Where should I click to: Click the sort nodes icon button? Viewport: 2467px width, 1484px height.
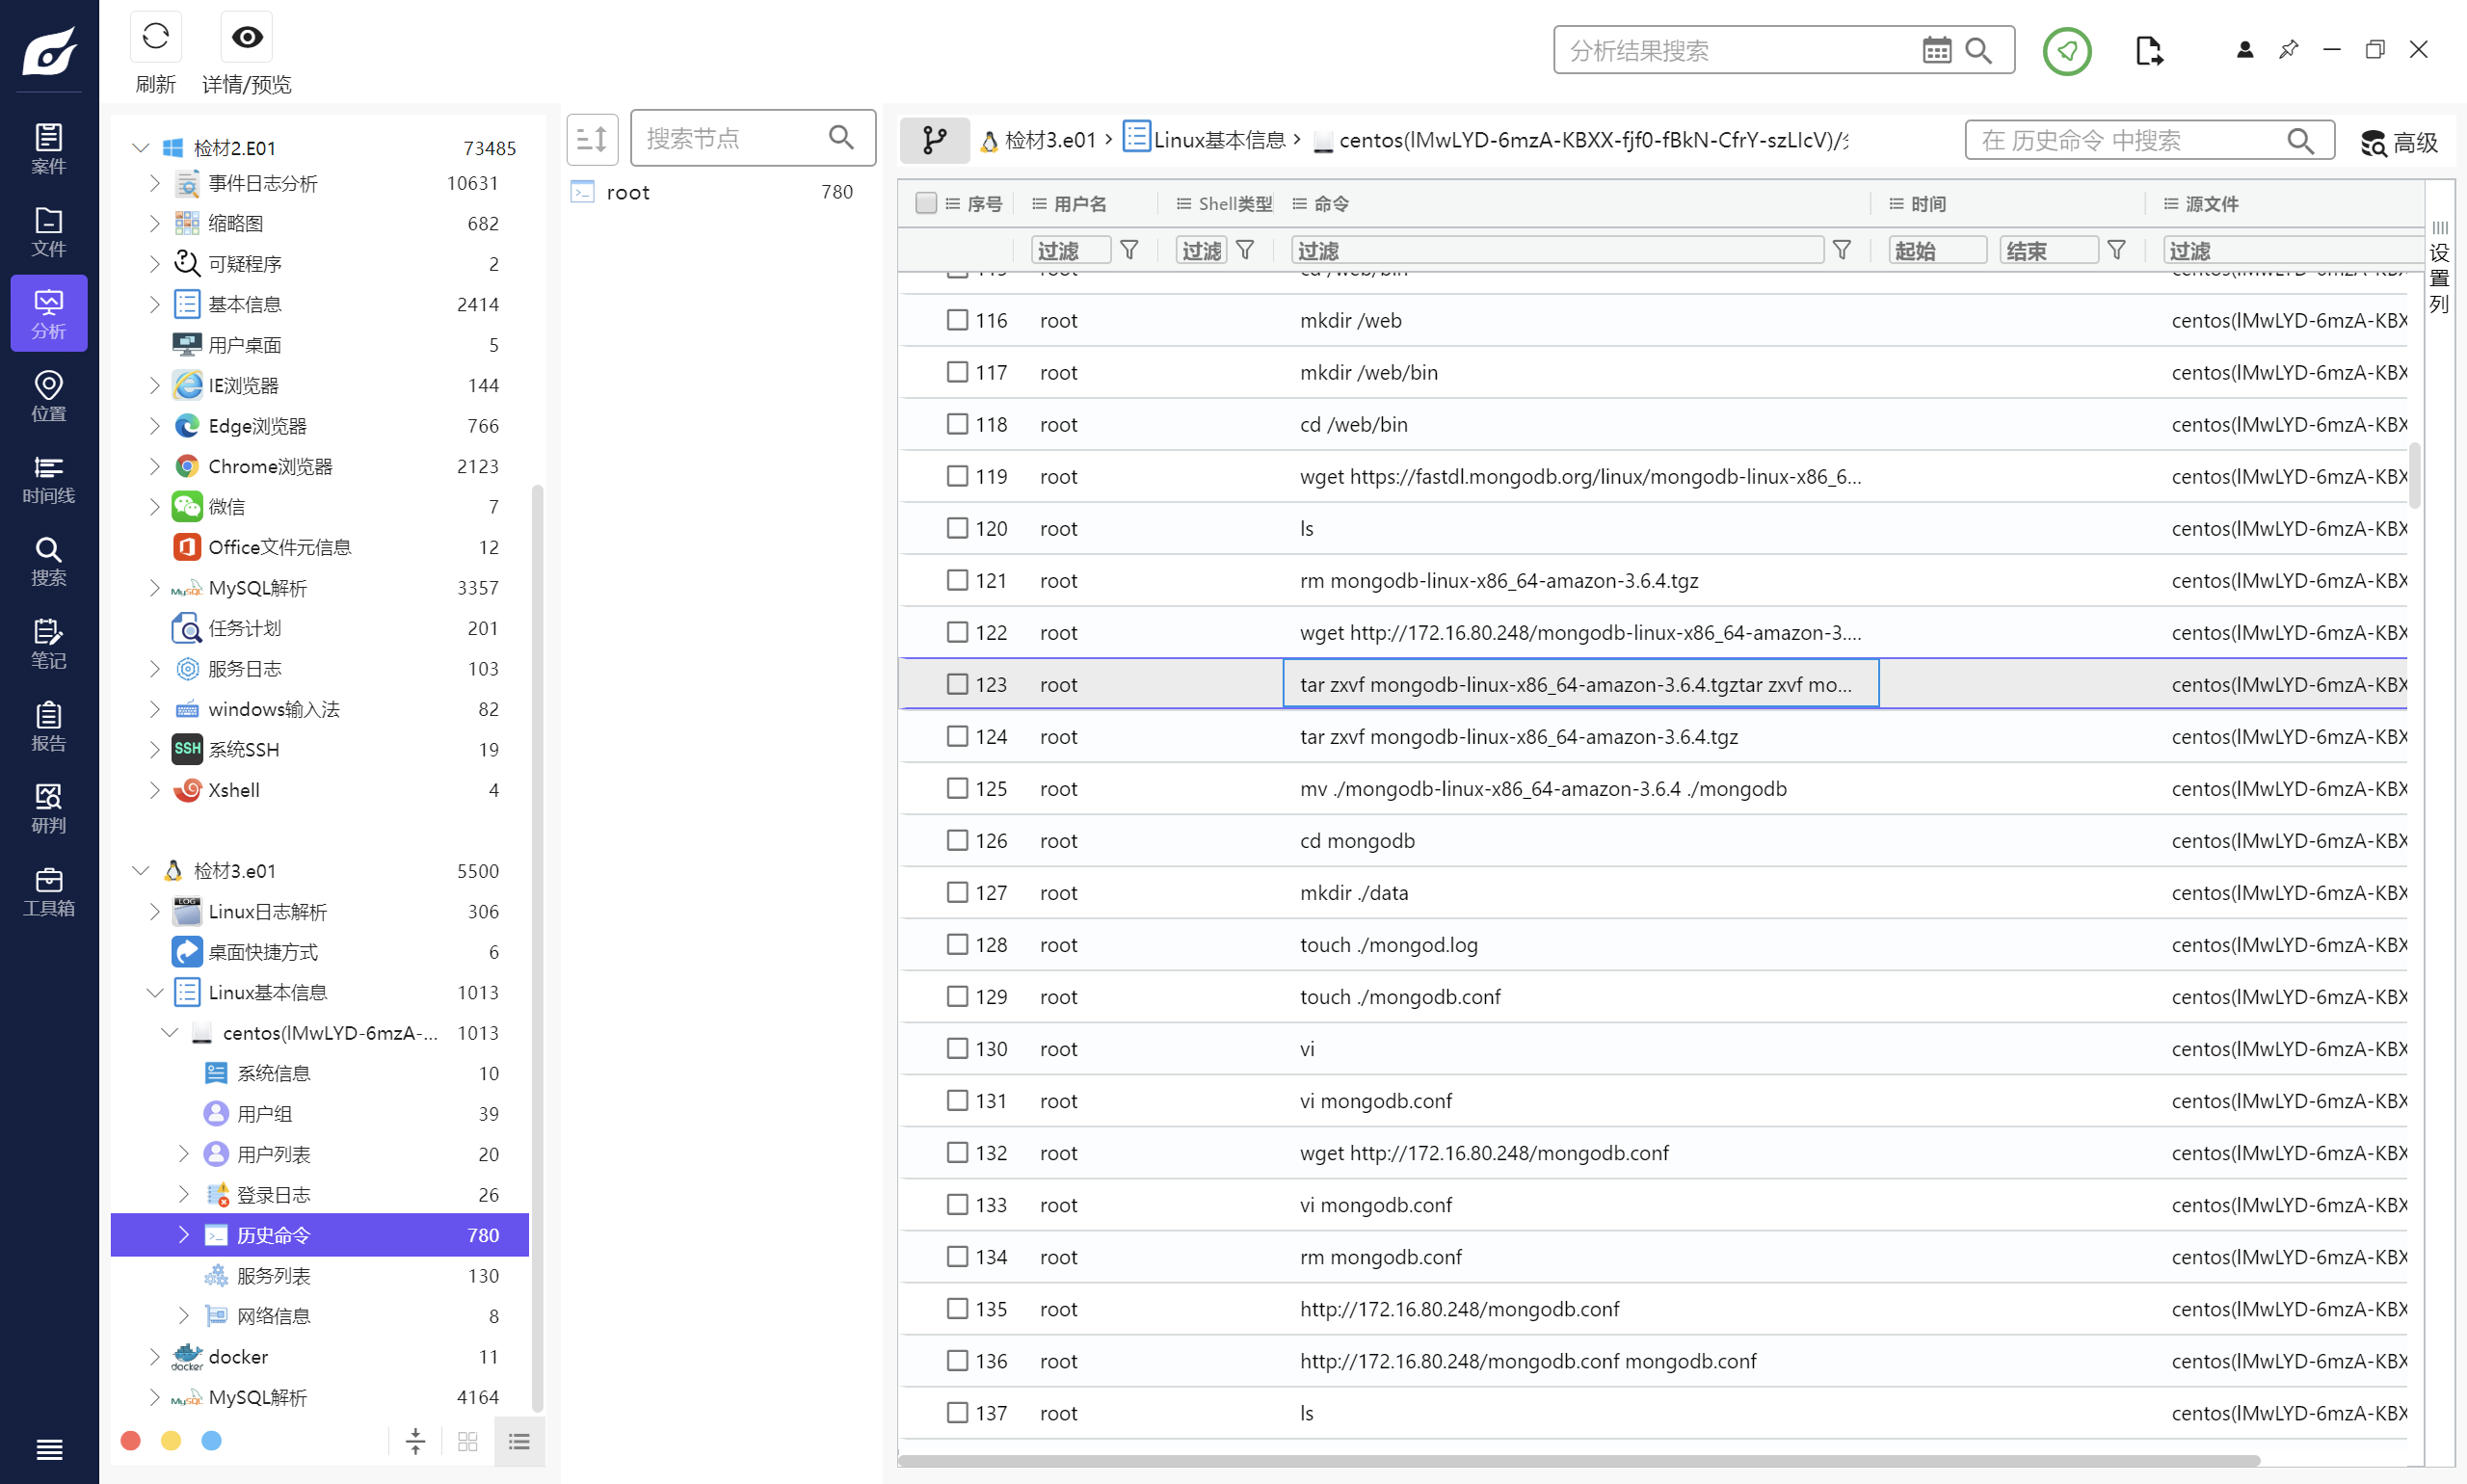[x=592, y=139]
